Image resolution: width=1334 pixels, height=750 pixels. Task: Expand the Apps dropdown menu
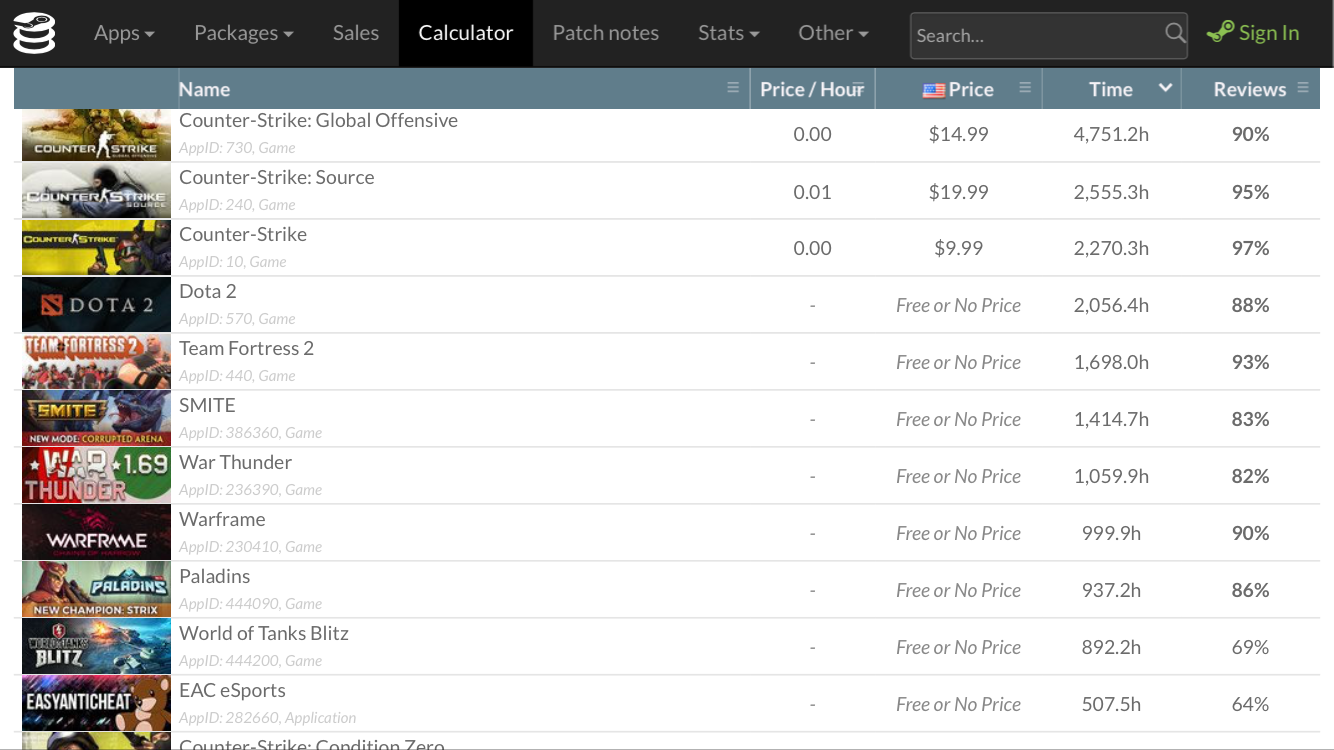point(124,33)
